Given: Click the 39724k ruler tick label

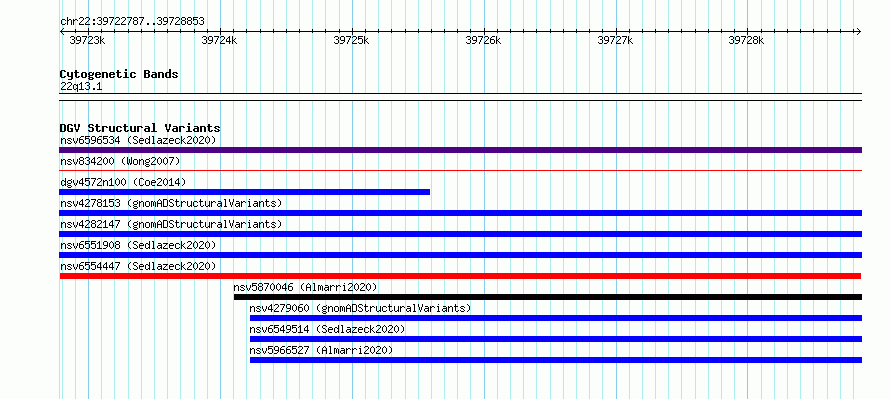Looking at the screenshot, I should coord(219,40).
